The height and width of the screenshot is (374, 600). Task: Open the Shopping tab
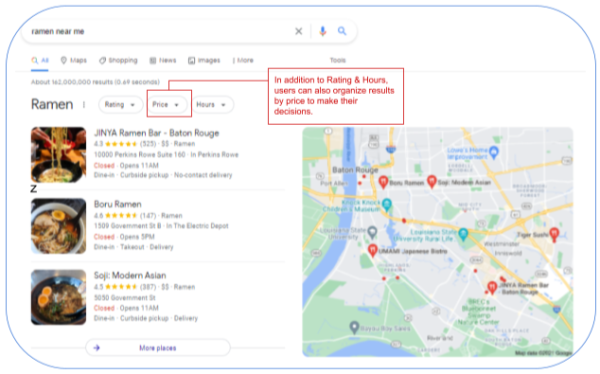click(x=118, y=60)
